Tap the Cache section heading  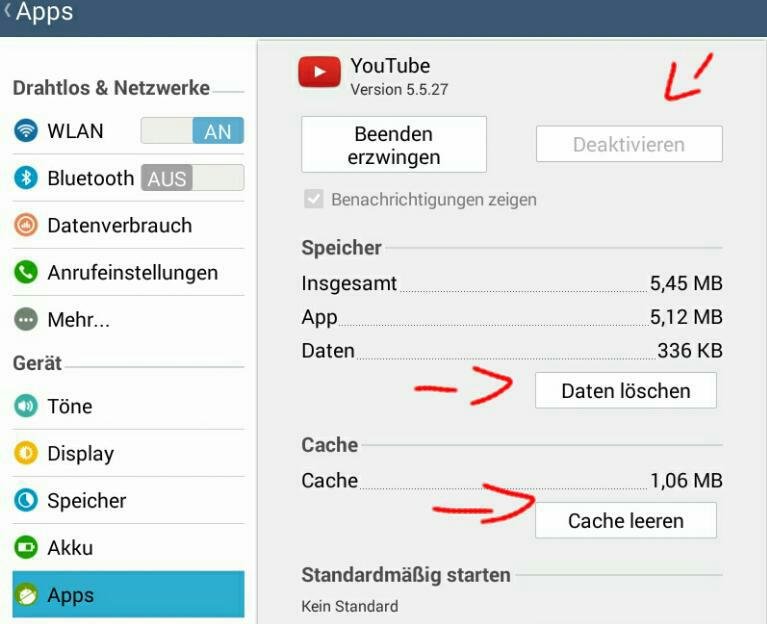330,445
